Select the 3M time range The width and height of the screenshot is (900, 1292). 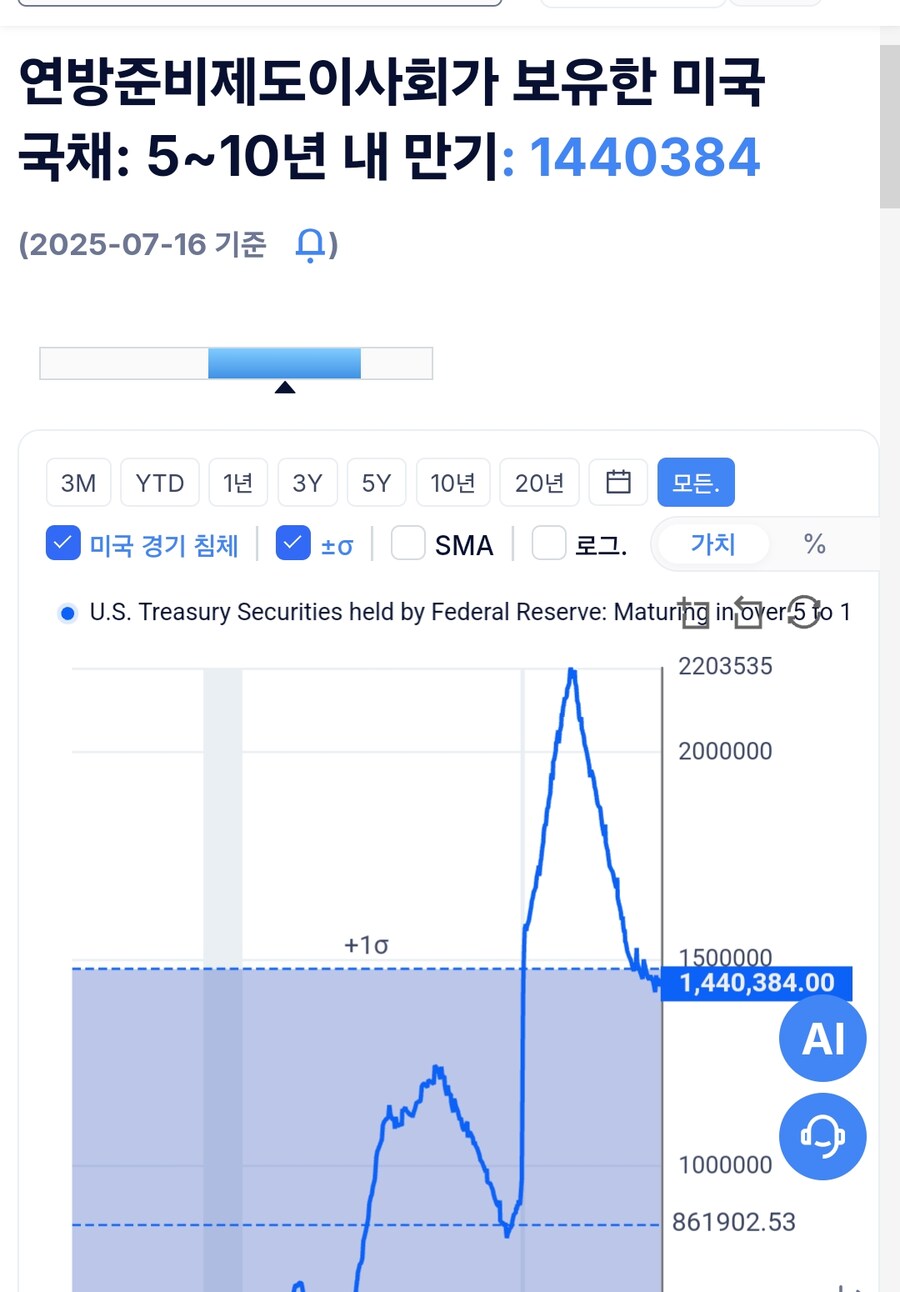coord(78,483)
